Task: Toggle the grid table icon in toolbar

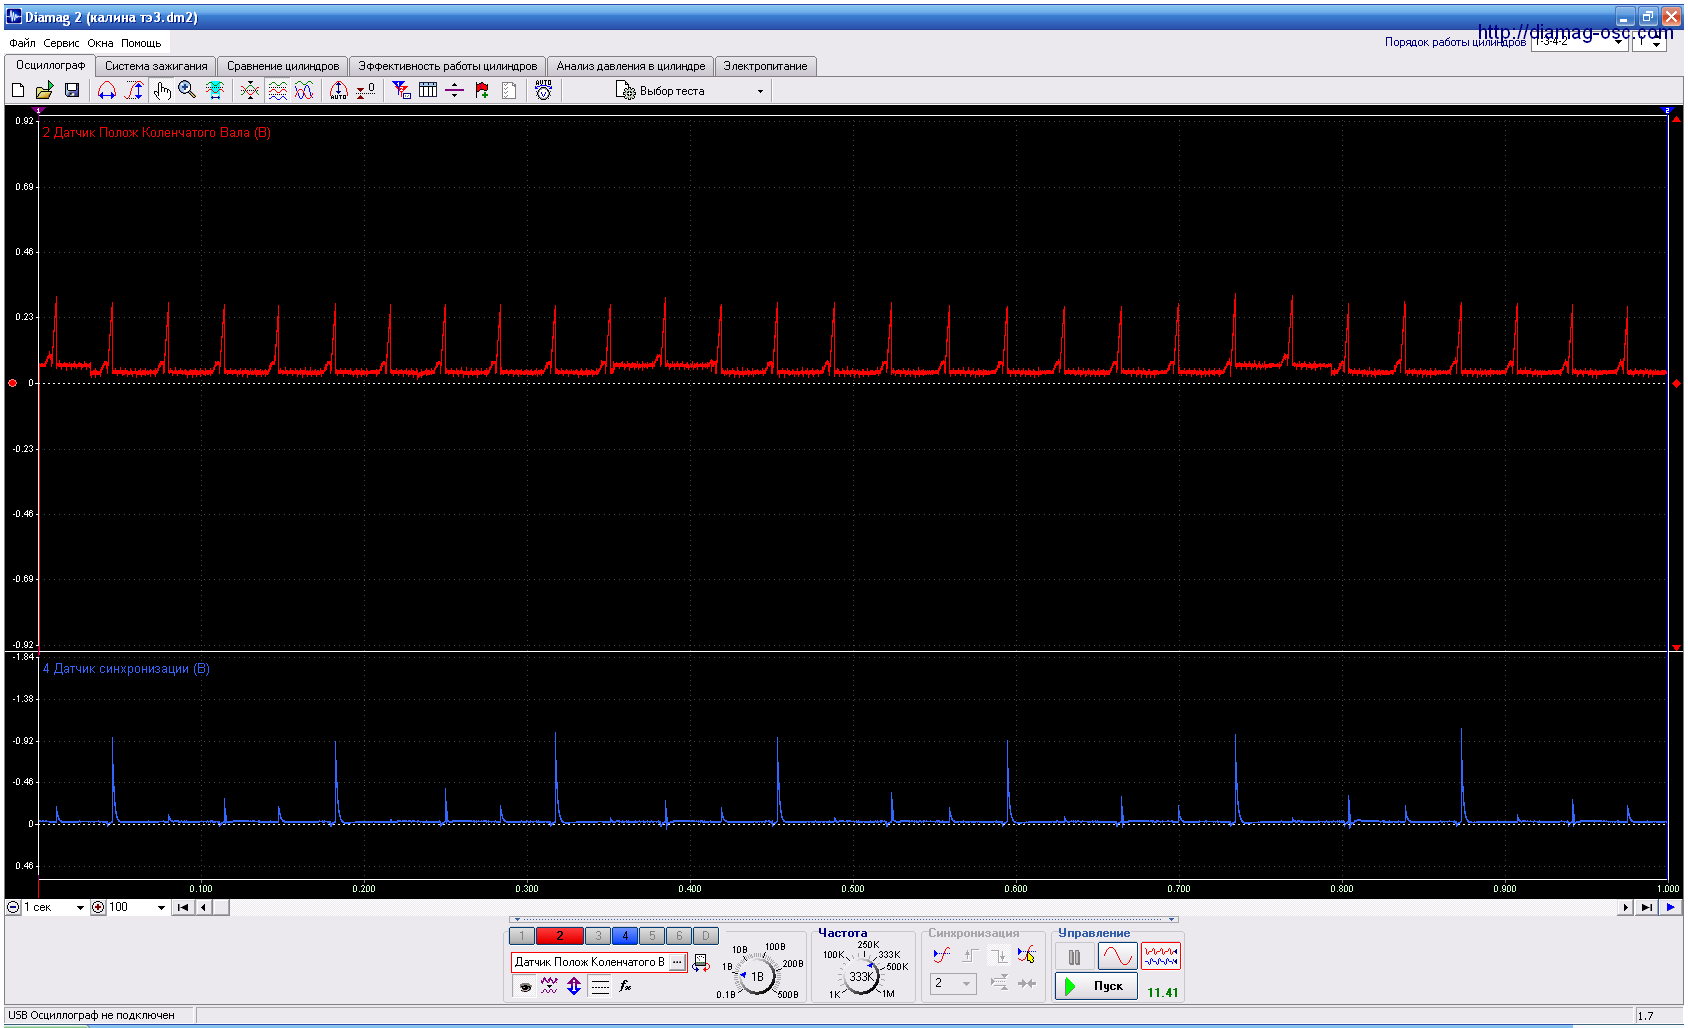Action: [428, 90]
